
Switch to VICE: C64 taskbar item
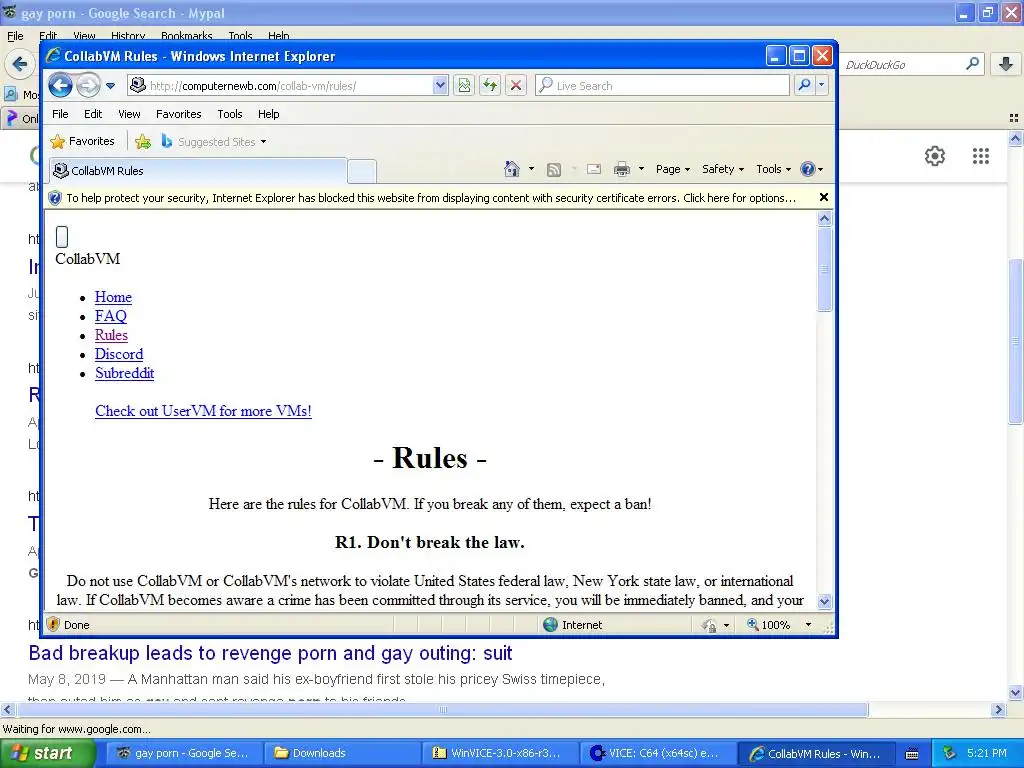click(658, 753)
